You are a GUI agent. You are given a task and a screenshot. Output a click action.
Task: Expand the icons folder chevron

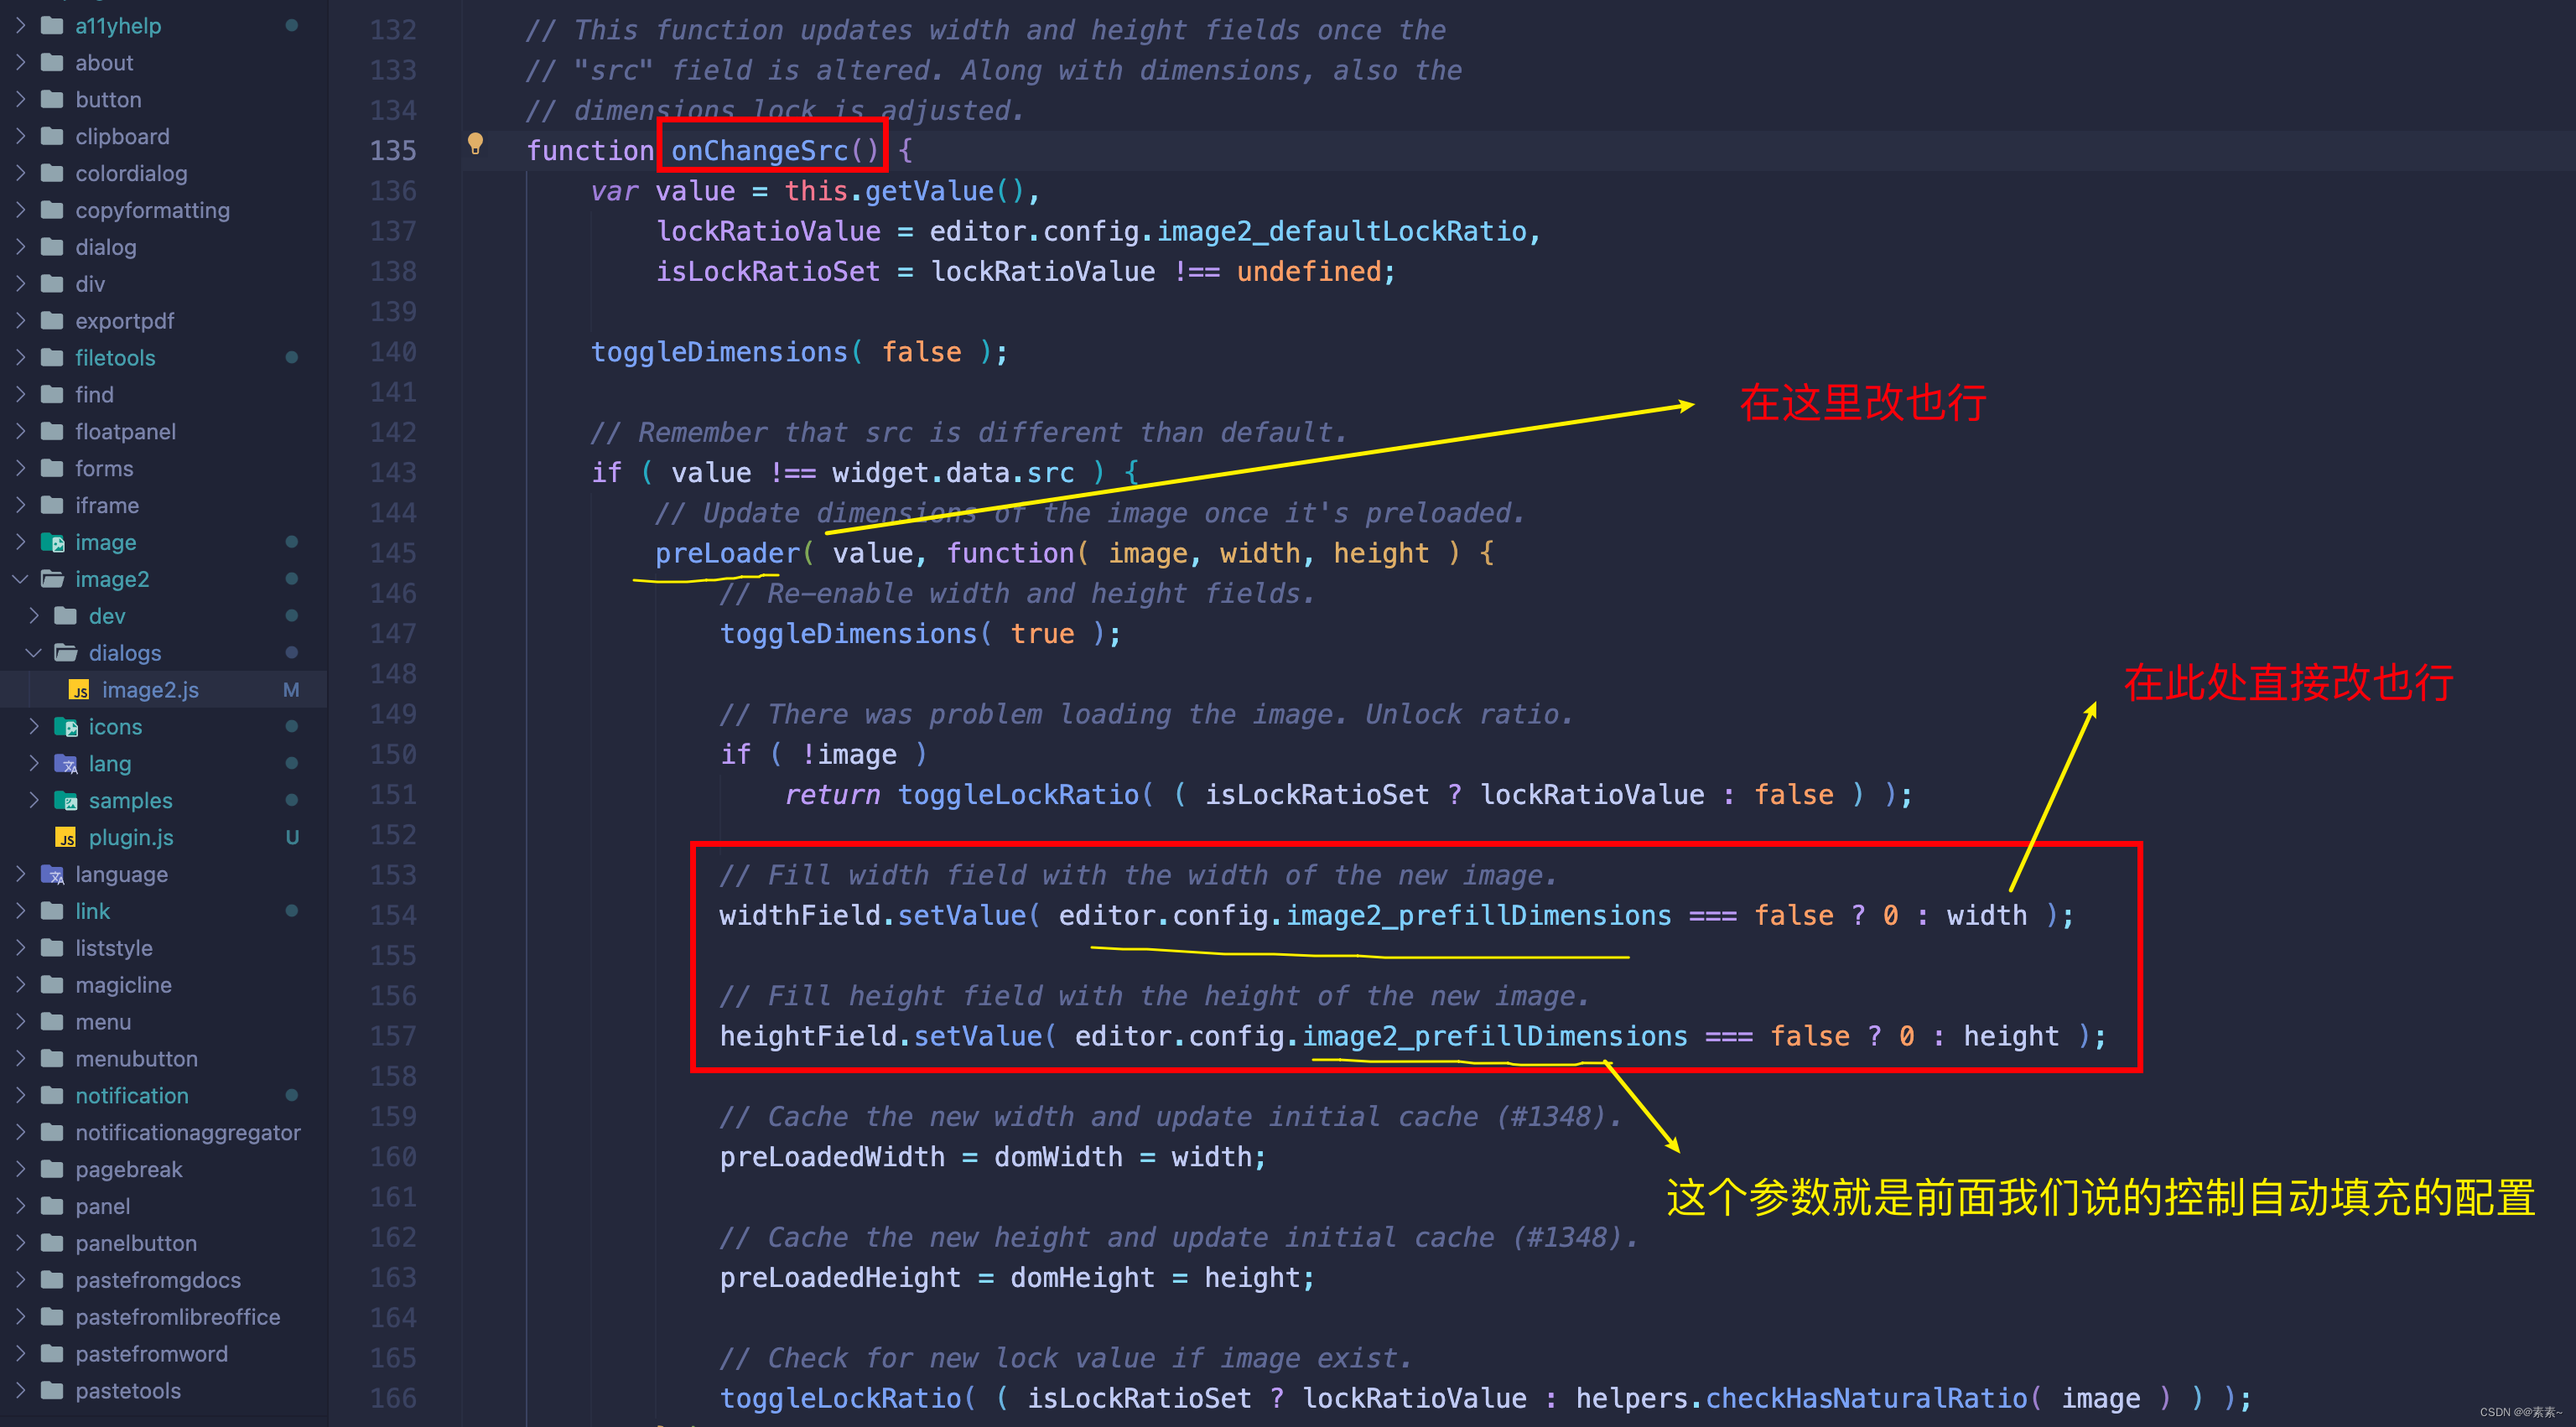[34, 727]
